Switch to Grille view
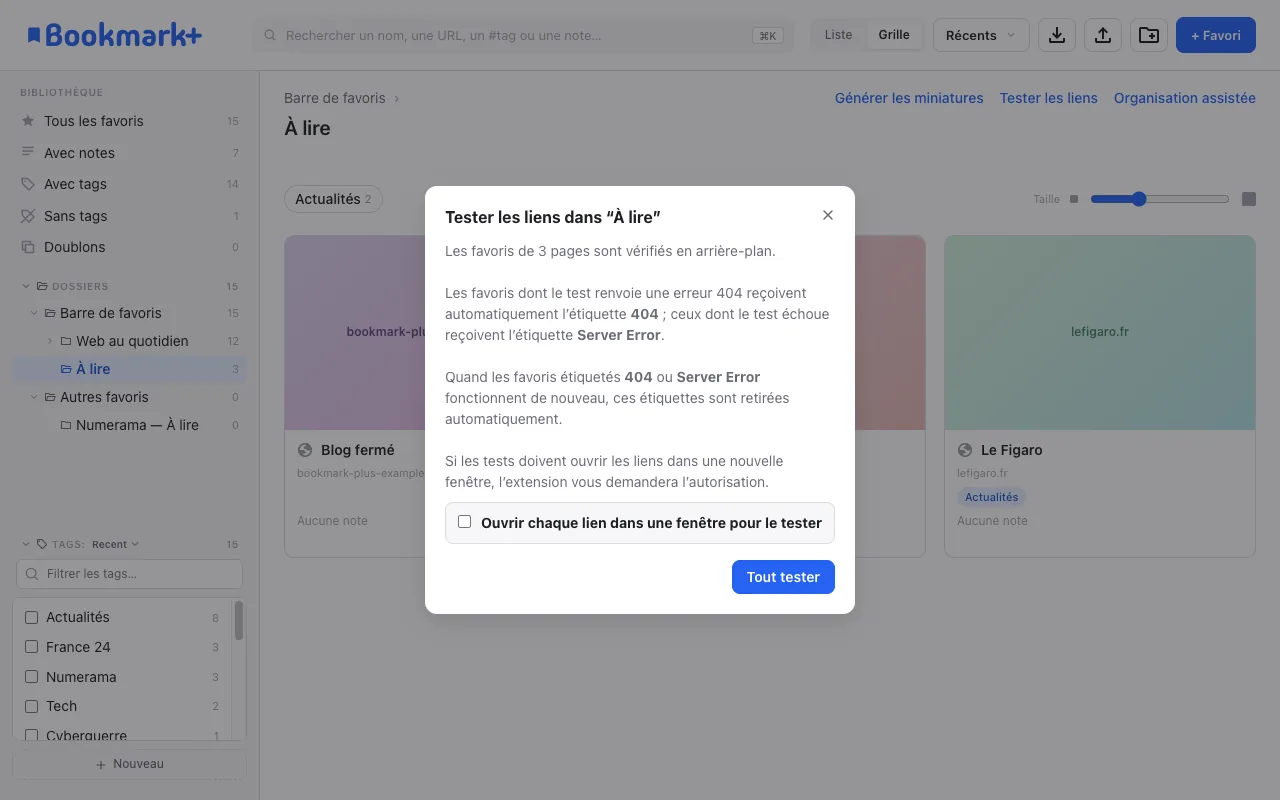This screenshot has height=800, width=1280. pos(894,35)
